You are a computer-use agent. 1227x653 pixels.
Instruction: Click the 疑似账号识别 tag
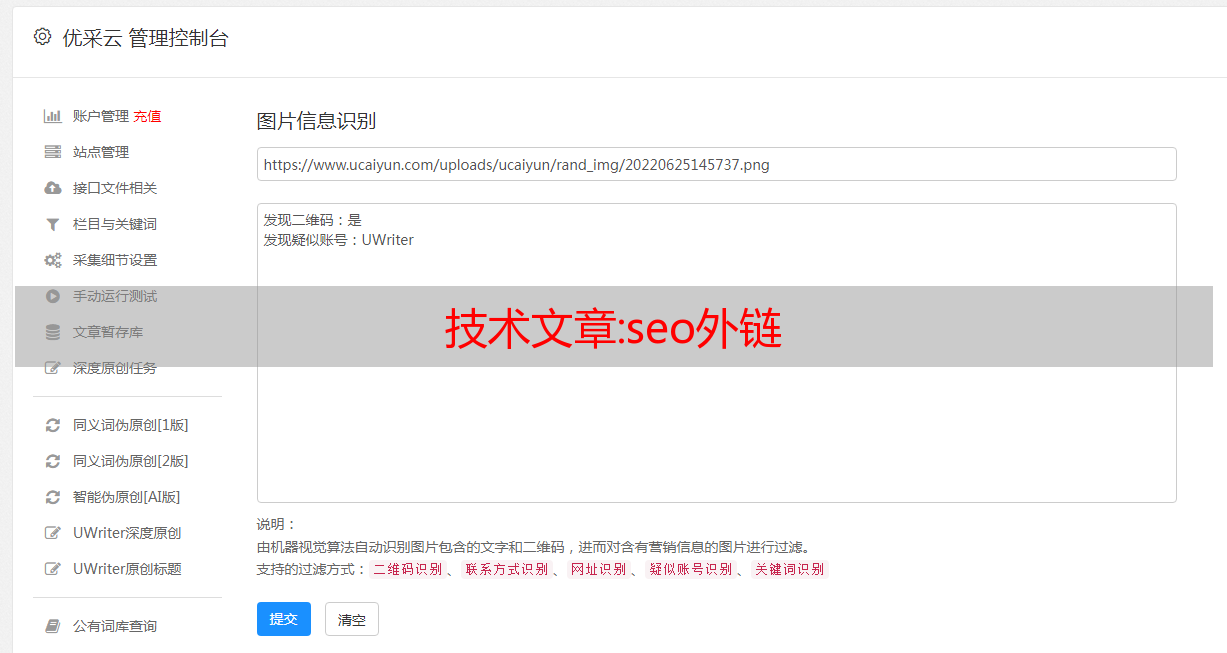(690, 569)
